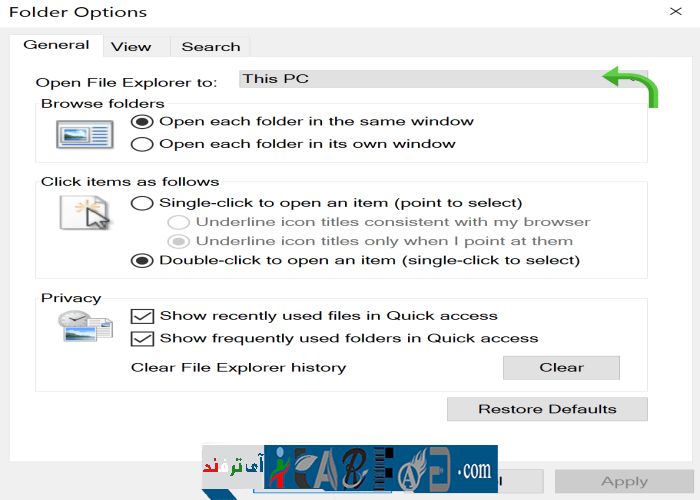Switch to the View tab
This screenshot has height=500, width=700.
coord(131,46)
